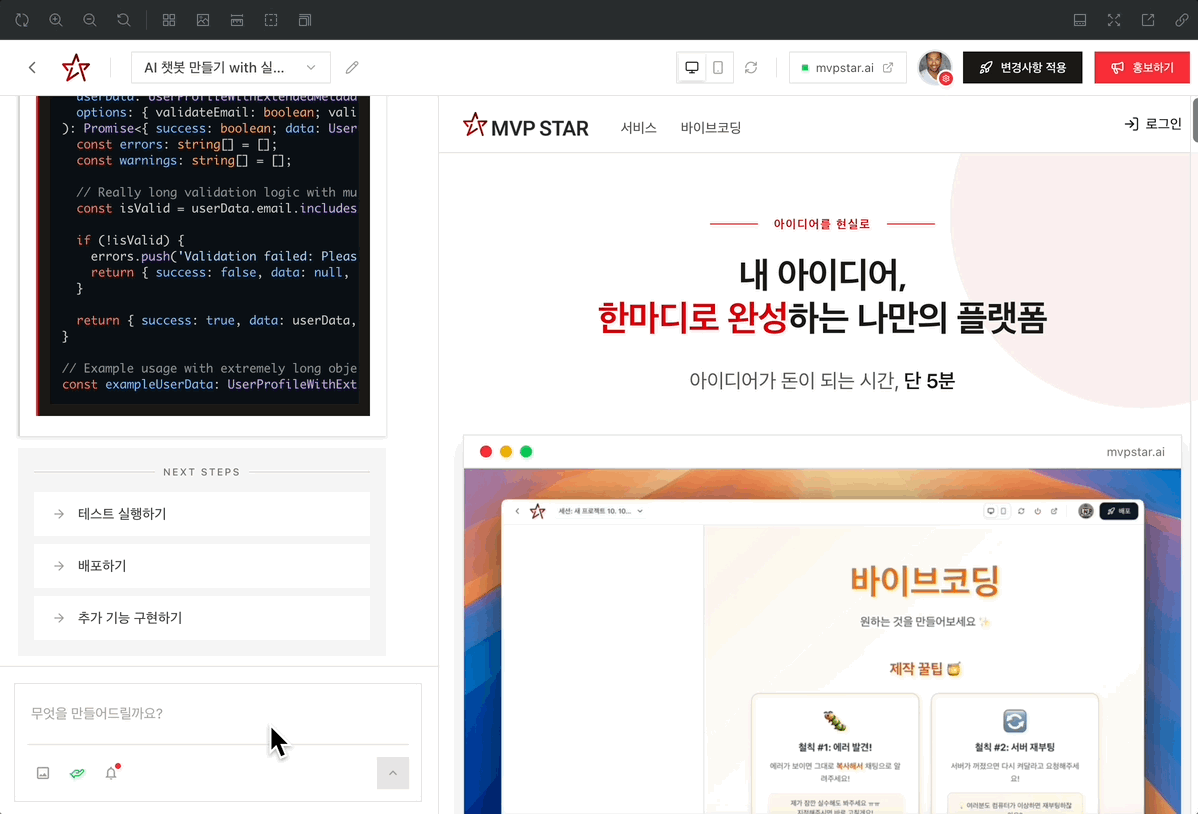Enter fullscreen preview mode
1198x814 pixels.
point(1114,19)
